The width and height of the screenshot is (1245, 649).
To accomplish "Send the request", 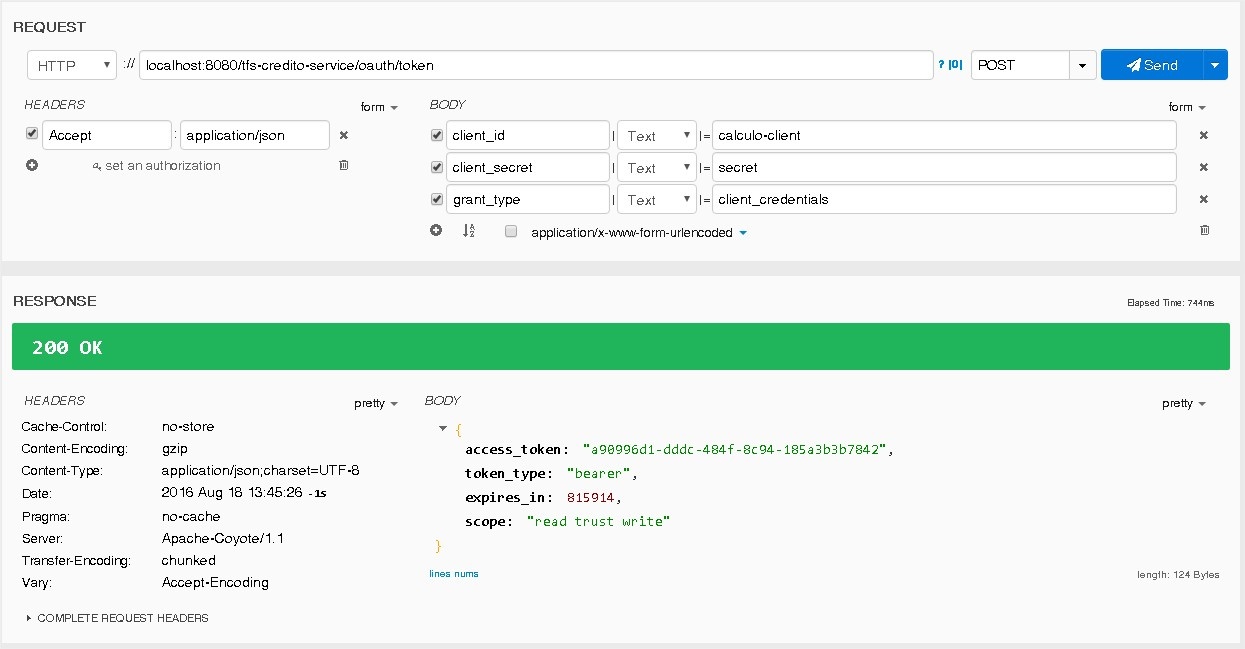I will [1152, 65].
